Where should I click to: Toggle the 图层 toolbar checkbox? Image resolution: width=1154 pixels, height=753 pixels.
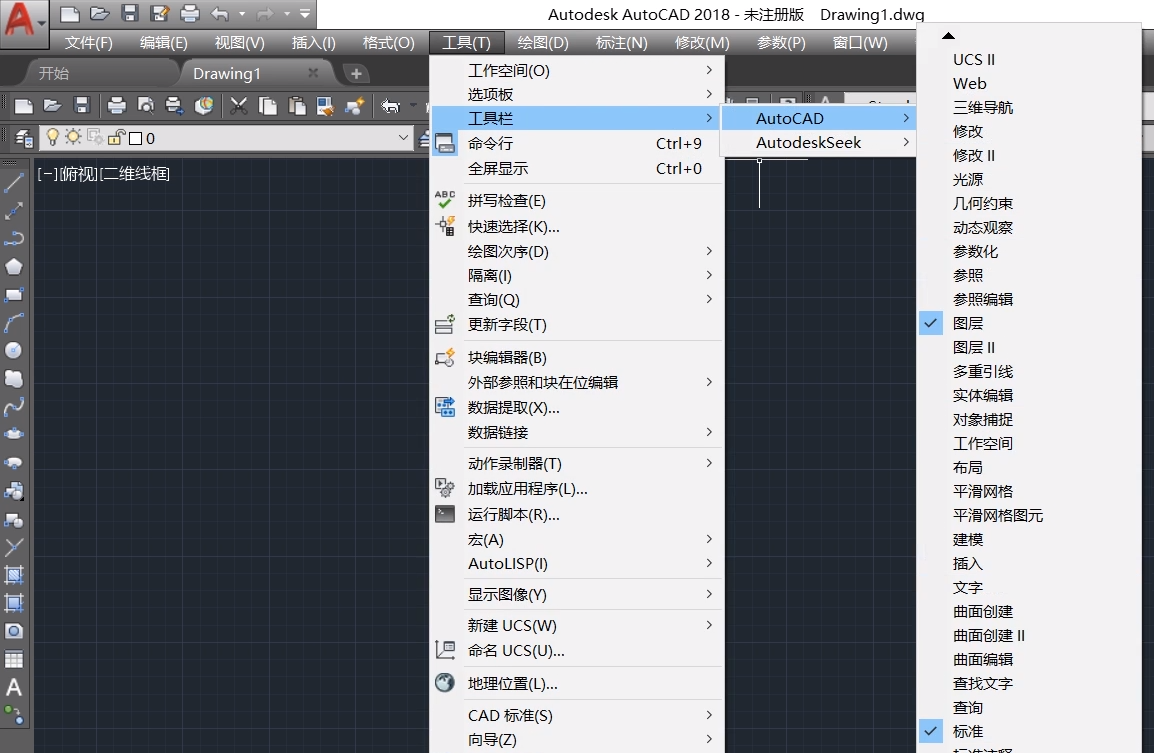pyautogui.click(x=931, y=323)
